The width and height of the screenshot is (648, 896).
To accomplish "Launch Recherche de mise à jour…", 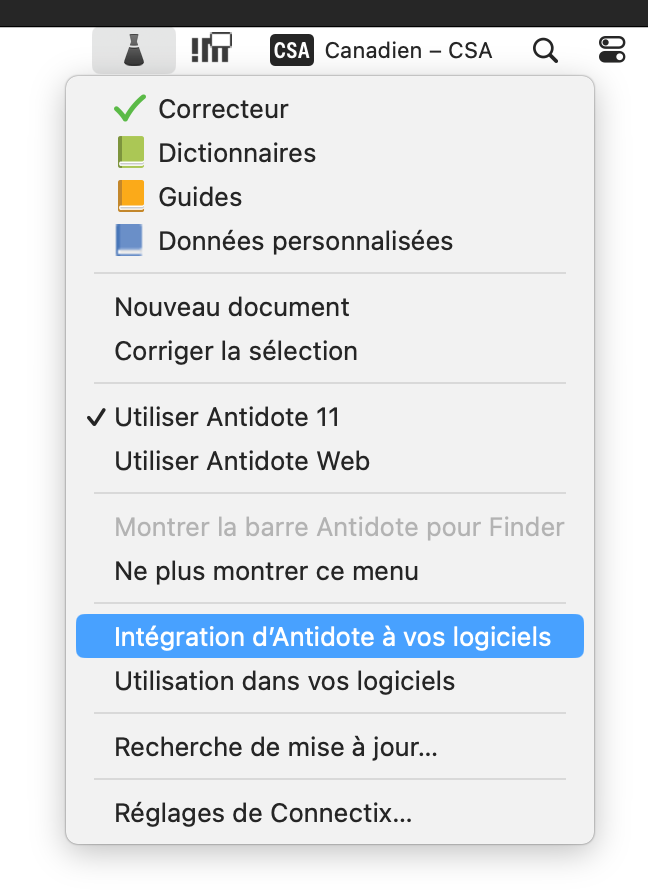I will [276, 747].
